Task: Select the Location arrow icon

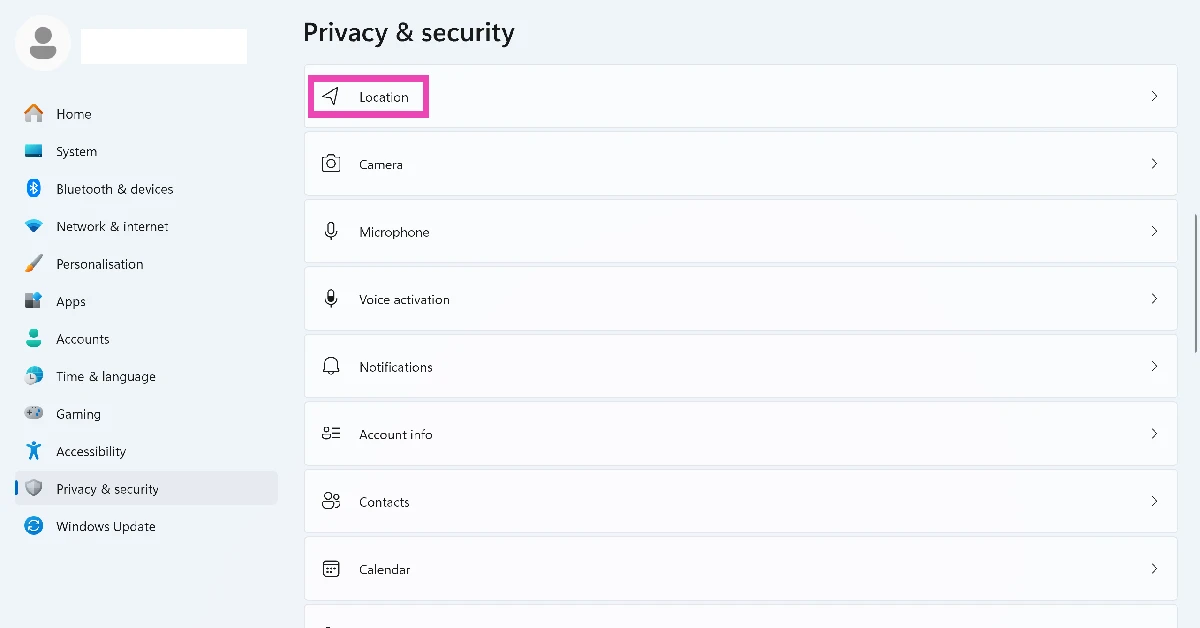Action: [331, 96]
